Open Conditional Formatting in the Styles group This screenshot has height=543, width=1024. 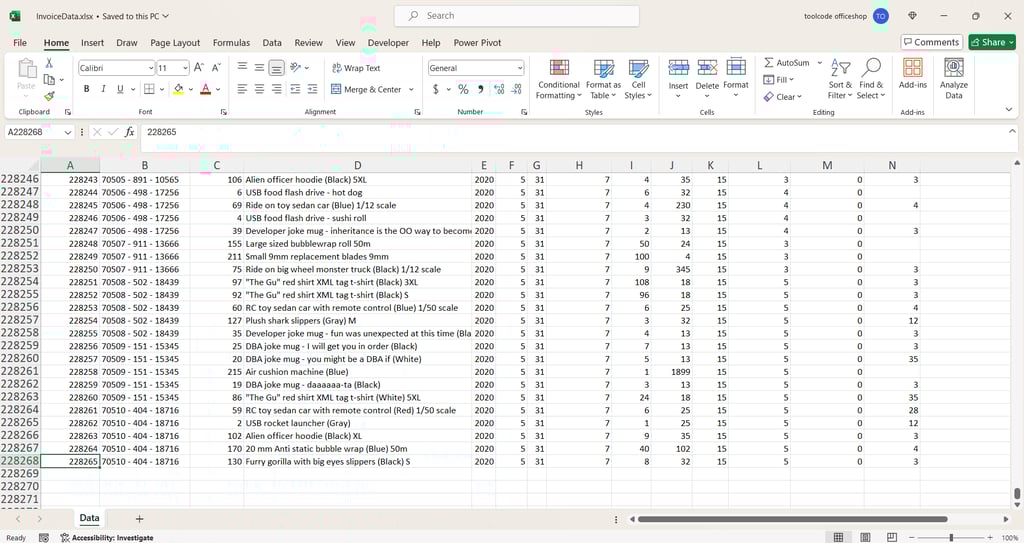point(558,77)
